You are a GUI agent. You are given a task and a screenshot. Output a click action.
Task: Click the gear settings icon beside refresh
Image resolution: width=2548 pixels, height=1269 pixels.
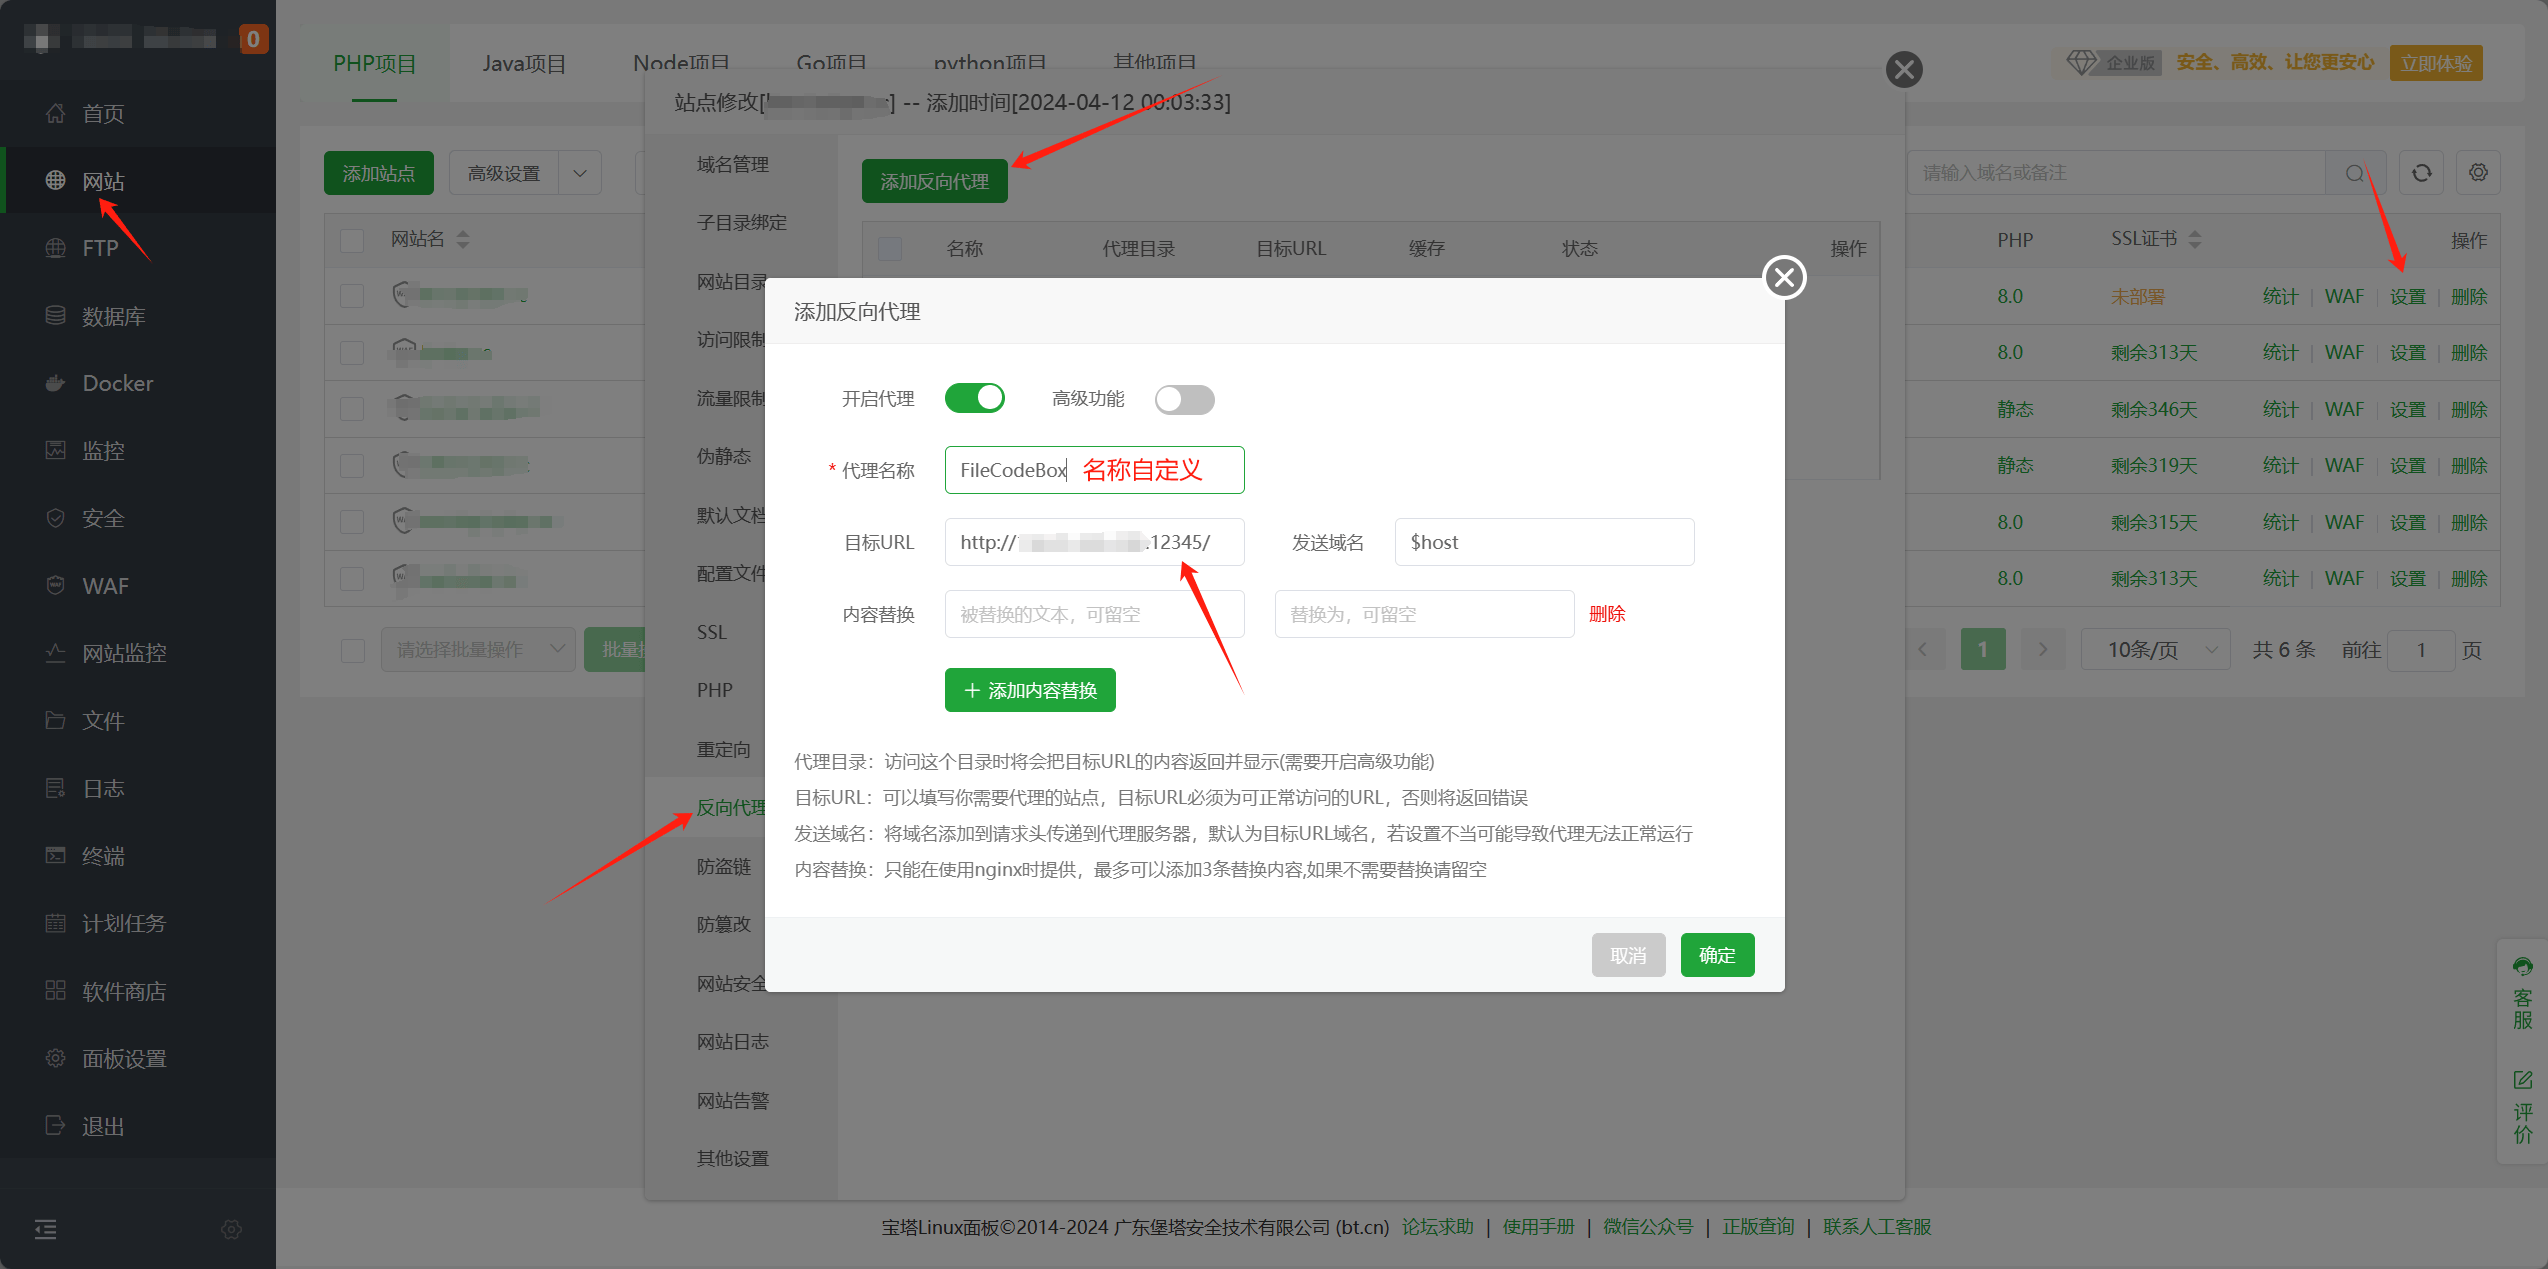[x=2478, y=173]
